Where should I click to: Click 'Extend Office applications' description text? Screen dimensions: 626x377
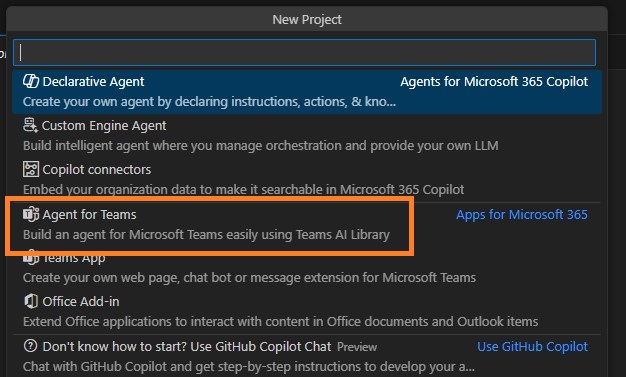coord(280,321)
